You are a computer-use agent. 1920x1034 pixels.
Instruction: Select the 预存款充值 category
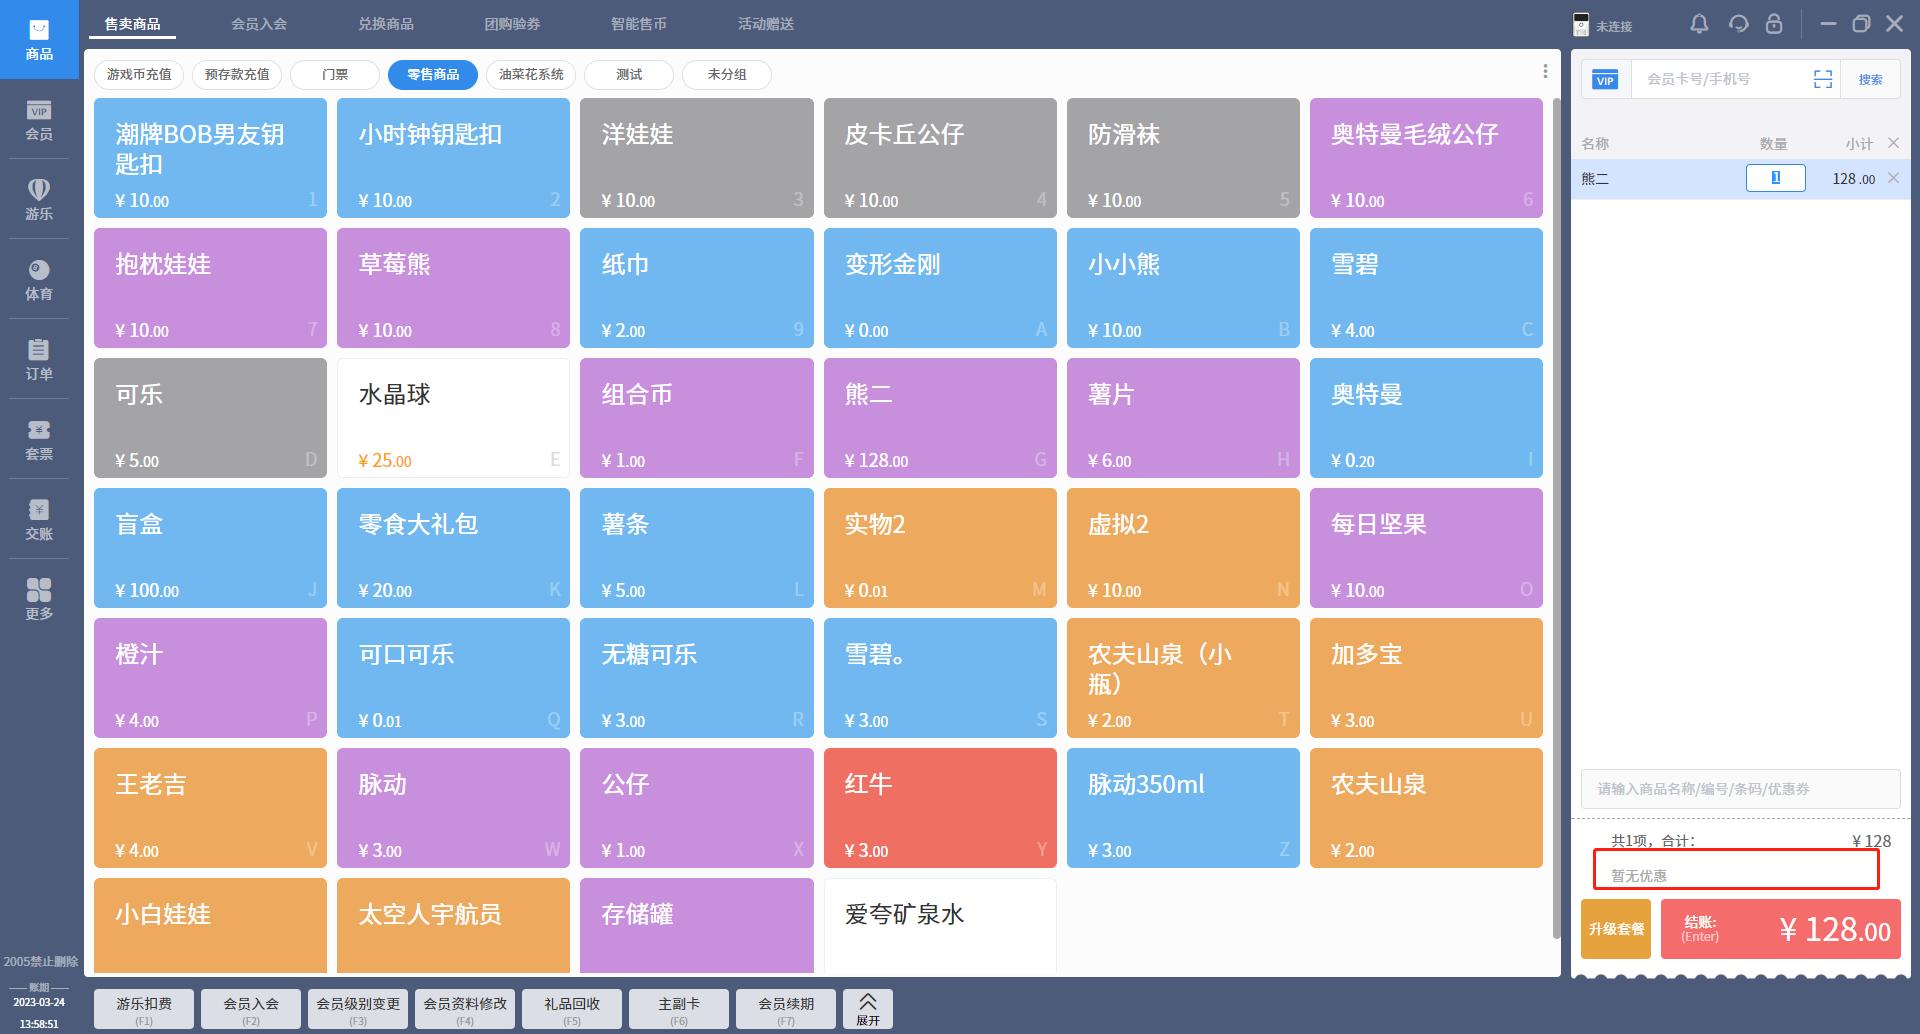tap(237, 74)
